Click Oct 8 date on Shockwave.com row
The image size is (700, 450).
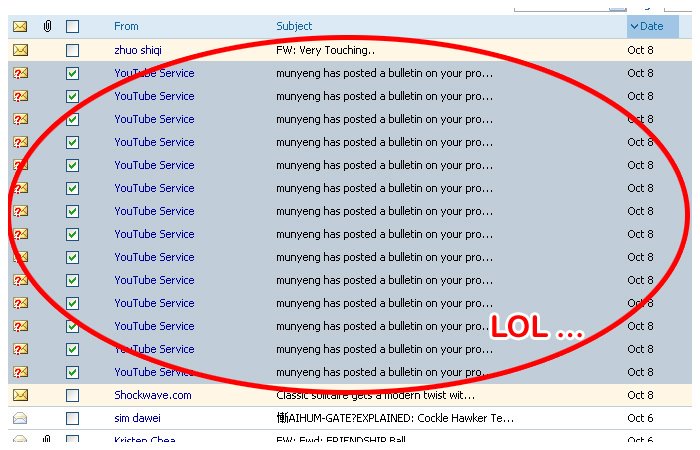pyautogui.click(x=640, y=395)
